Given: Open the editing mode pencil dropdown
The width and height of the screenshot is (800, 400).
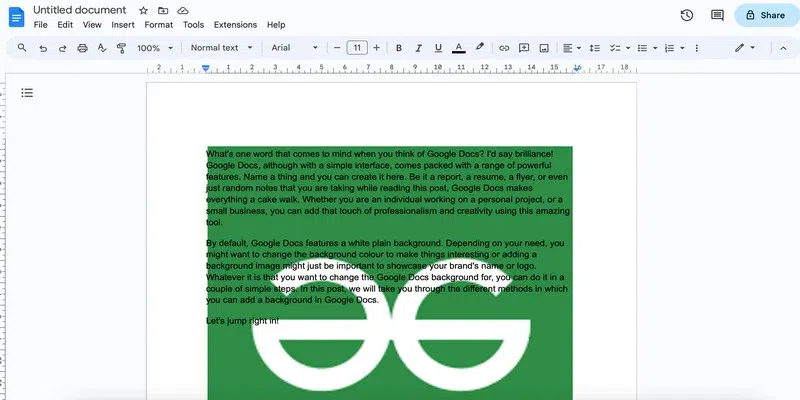Looking at the screenshot, I should point(744,48).
